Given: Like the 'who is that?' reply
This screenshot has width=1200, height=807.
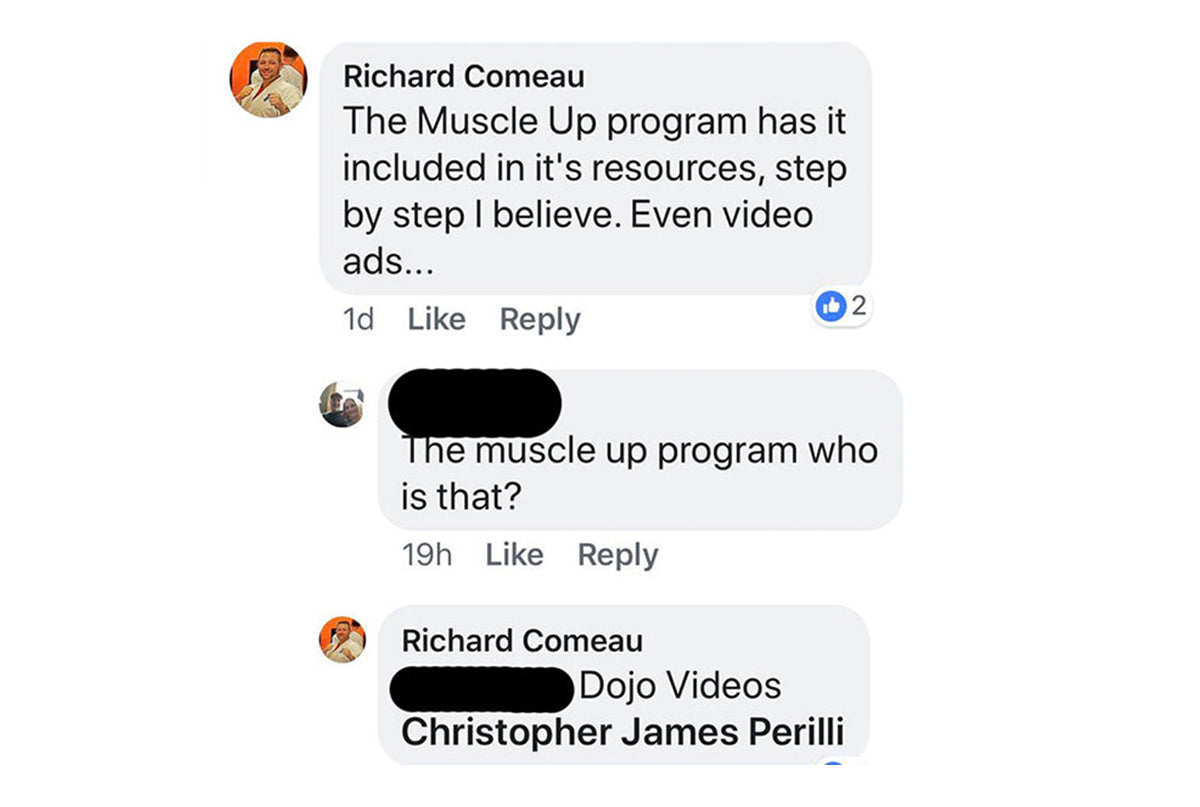Looking at the screenshot, I should pyautogui.click(x=514, y=555).
